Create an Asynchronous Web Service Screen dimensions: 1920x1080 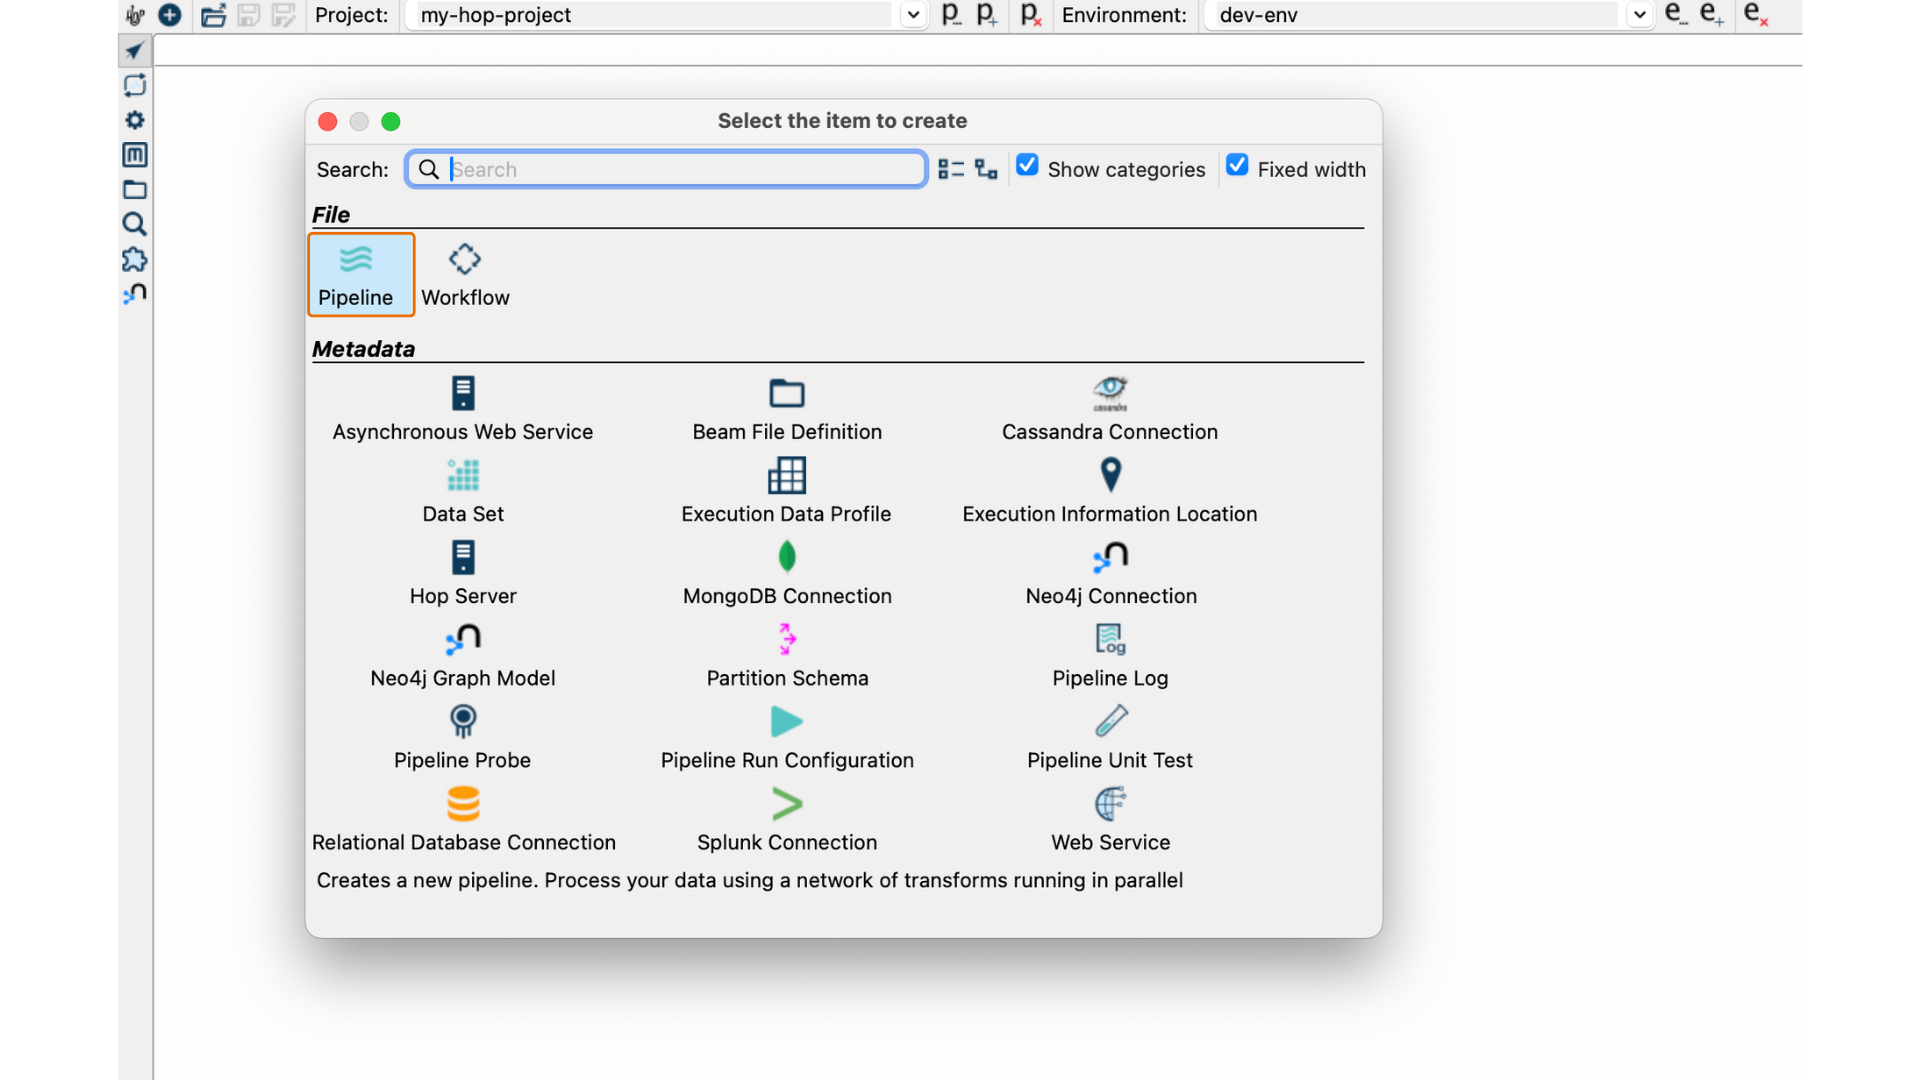click(463, 409)
